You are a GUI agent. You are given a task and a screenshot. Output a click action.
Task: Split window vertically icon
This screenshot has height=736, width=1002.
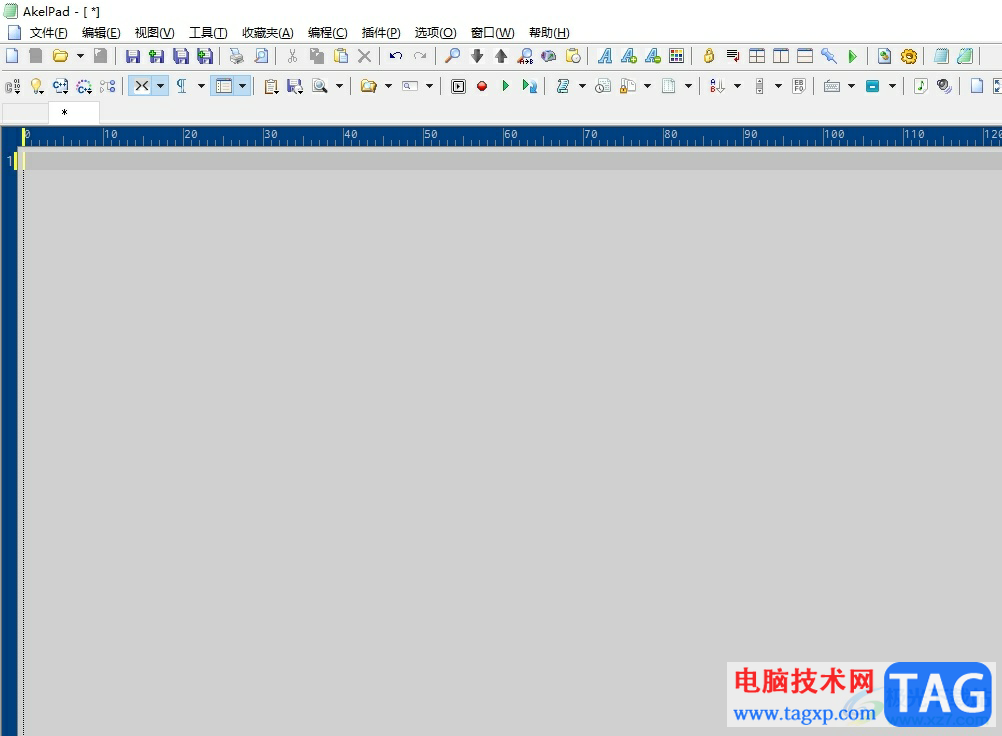781,56
